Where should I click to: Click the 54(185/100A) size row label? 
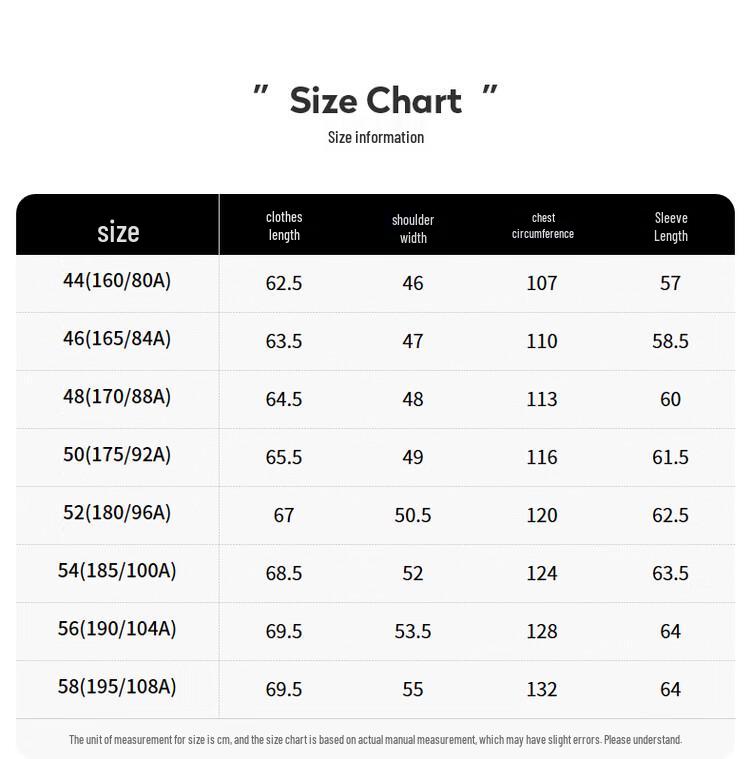point(117,571)
